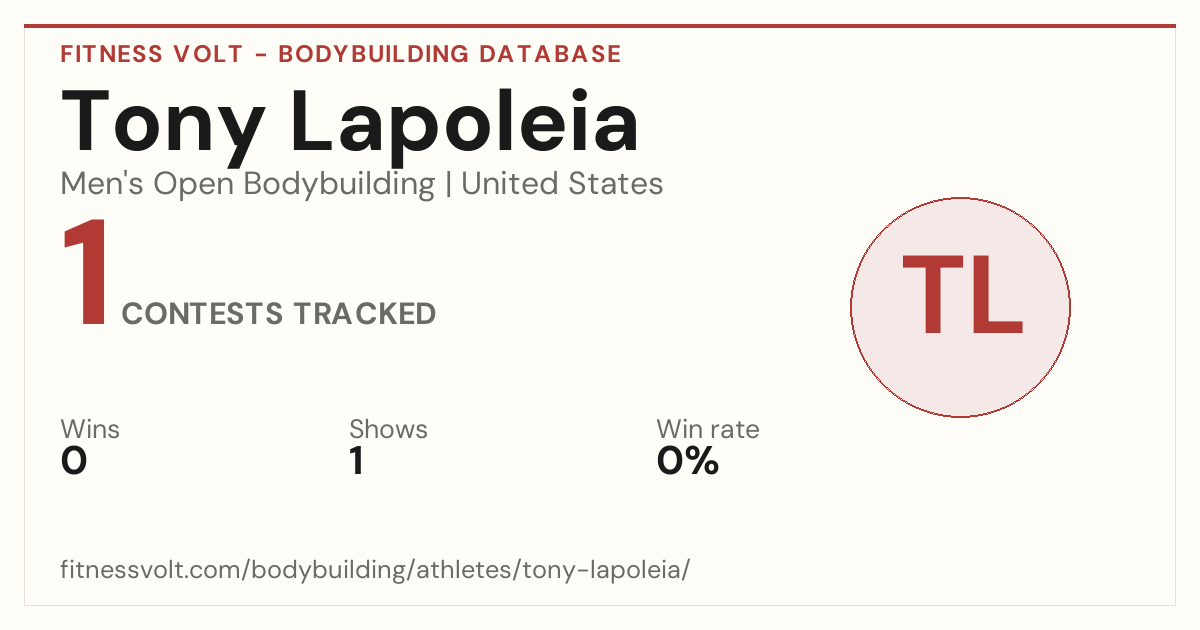The image size is (1200, 630).
Task: Click the Shows stat label
Action: click(388, 430)
